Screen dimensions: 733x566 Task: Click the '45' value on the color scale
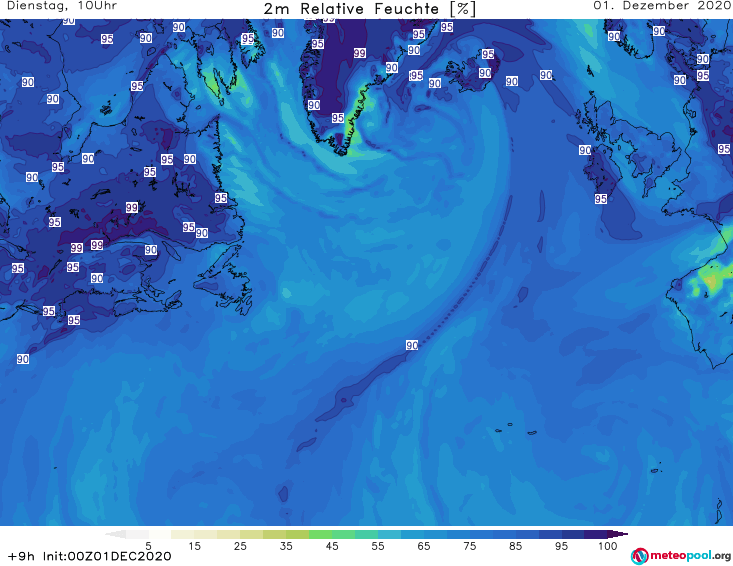coord(332,546)
